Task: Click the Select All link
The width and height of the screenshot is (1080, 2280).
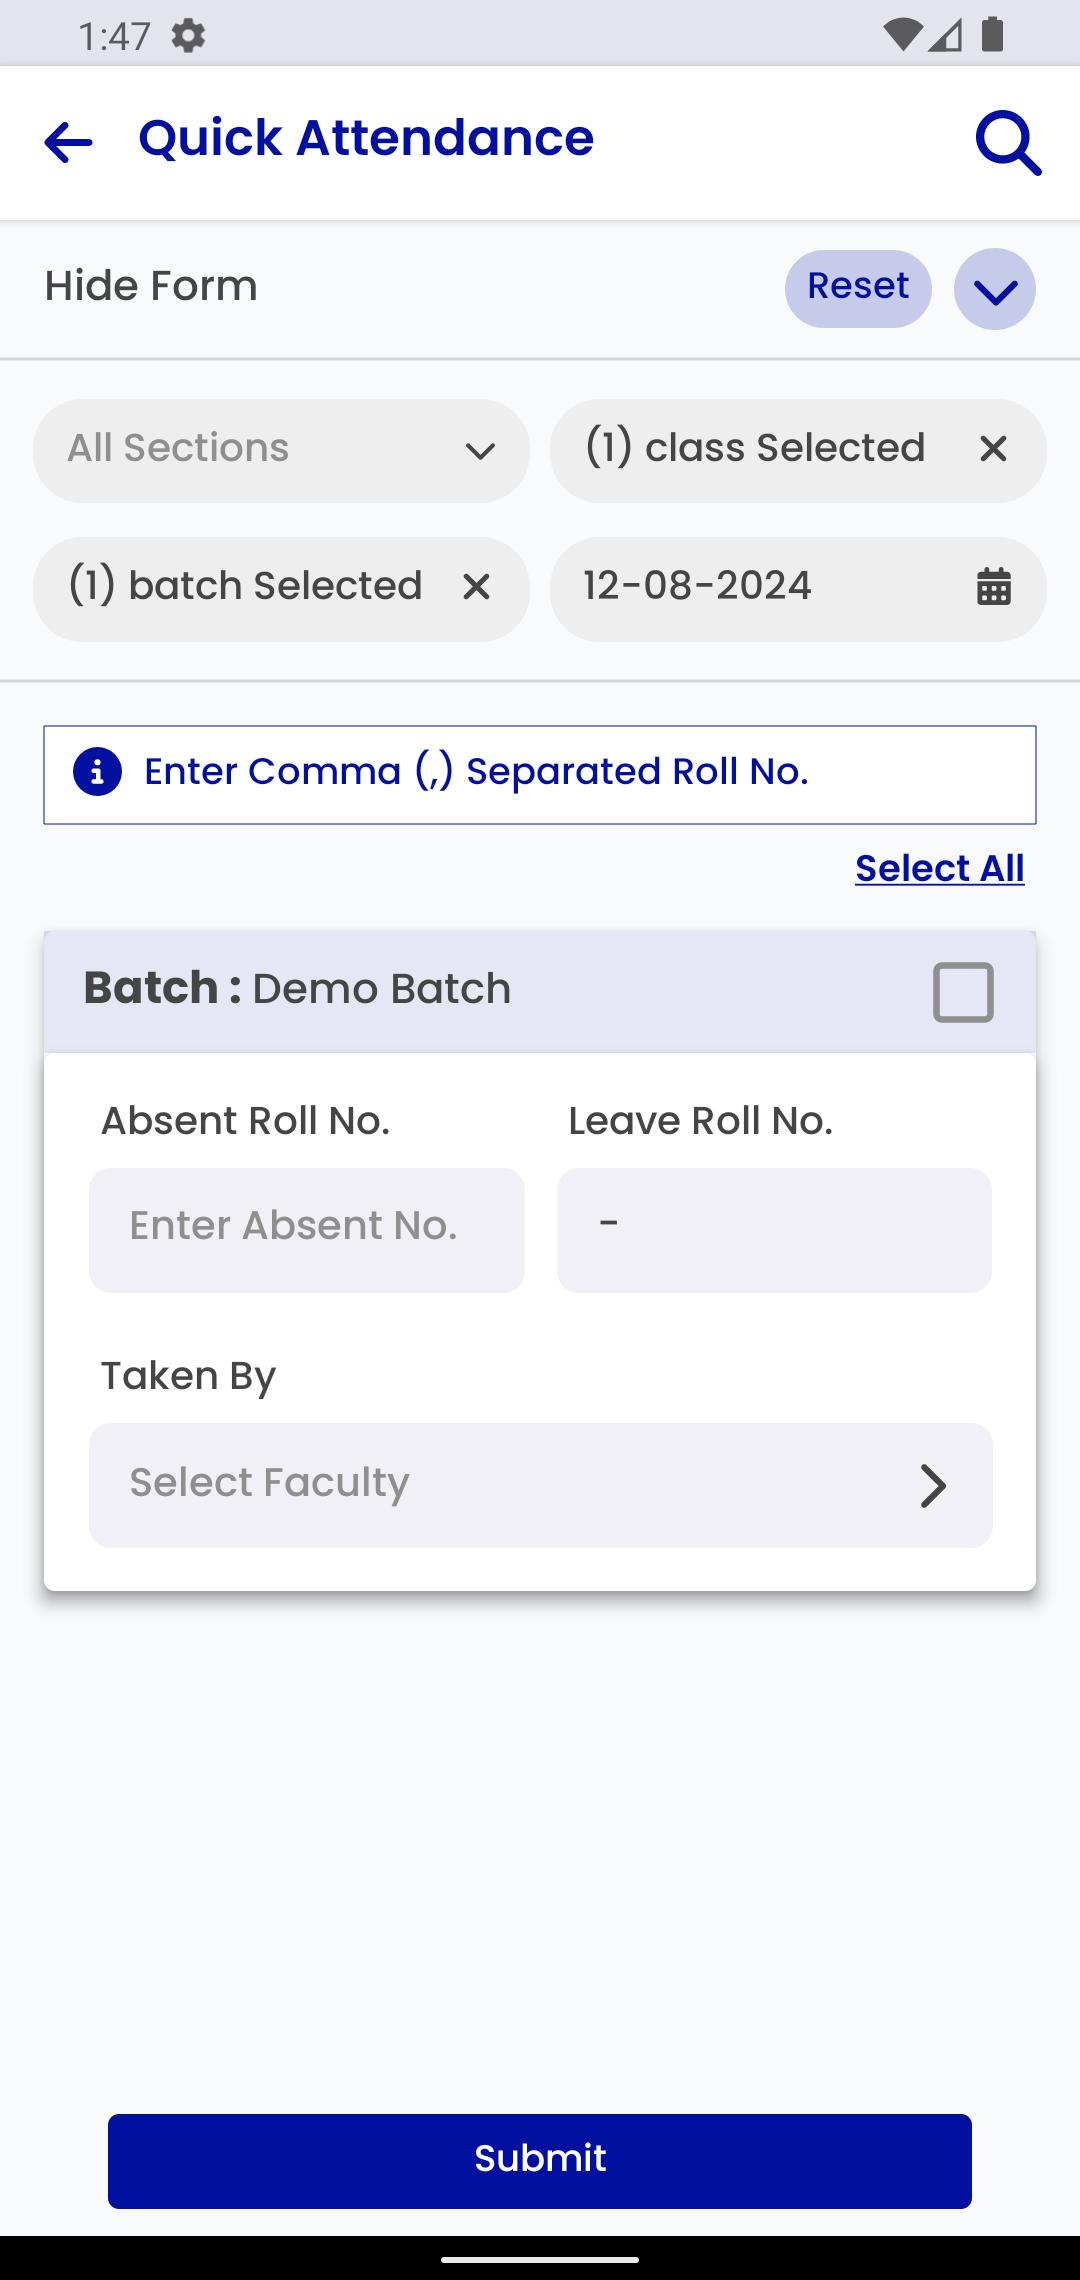Action: pyautogui.click(x=940, y=868)
